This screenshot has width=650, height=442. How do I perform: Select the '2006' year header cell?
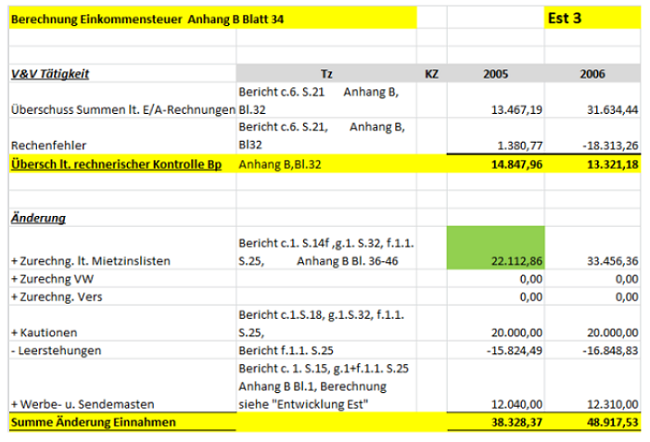coord(597,74)
